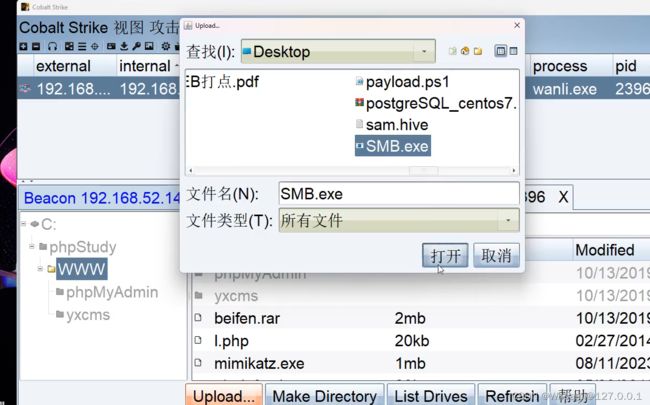
Task: Select the wanli.exe process cell
Action: (565, 89)
